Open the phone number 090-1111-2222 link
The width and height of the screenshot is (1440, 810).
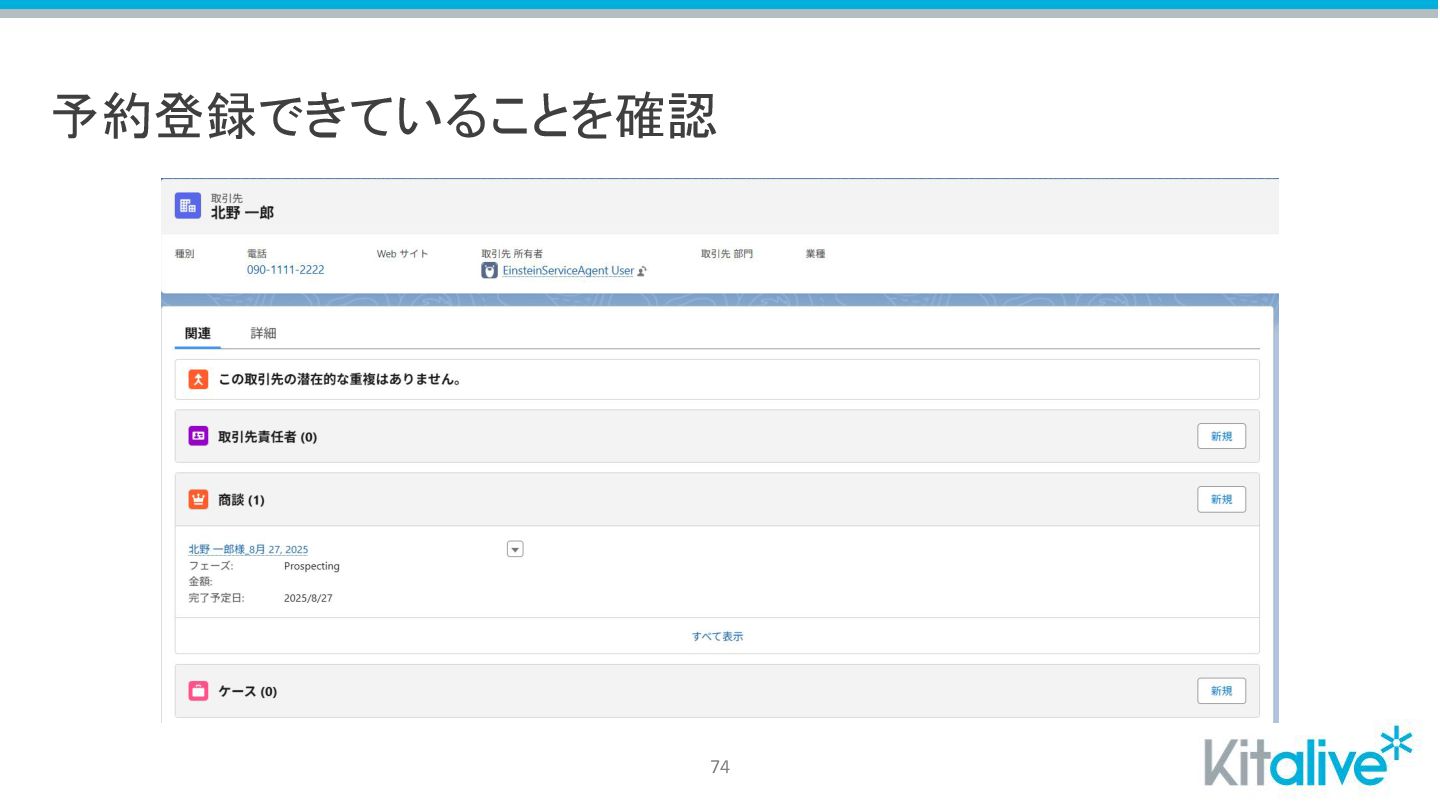pos(285,270)
